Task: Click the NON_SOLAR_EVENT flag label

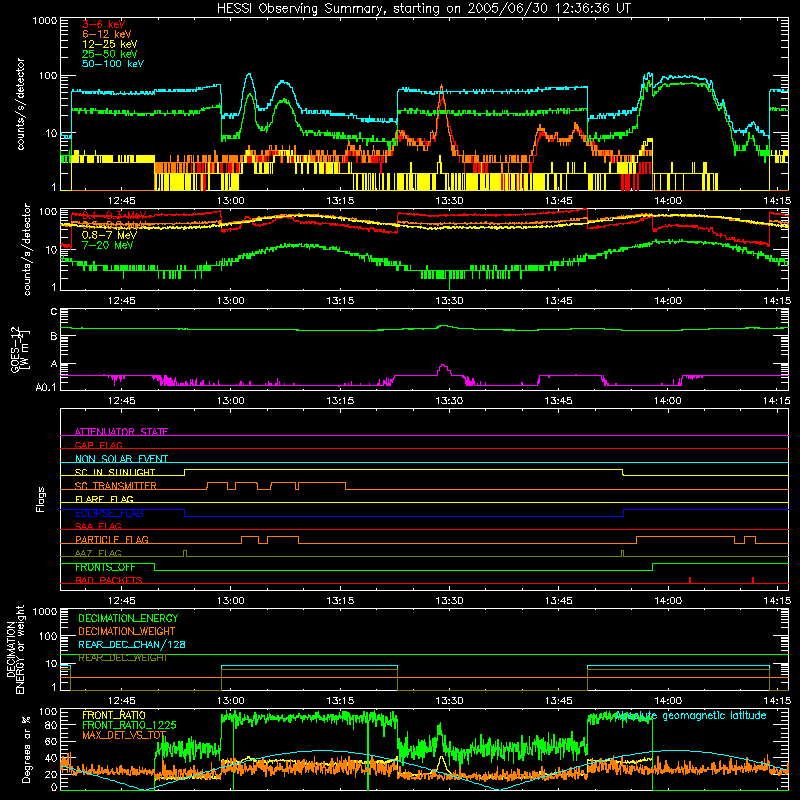Action: coord(121,459)
